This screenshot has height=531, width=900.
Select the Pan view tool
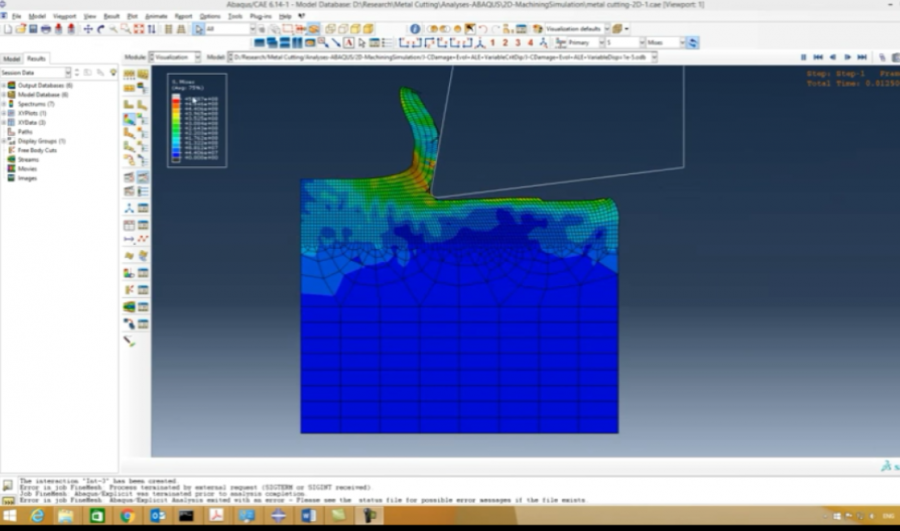point(88,29)
